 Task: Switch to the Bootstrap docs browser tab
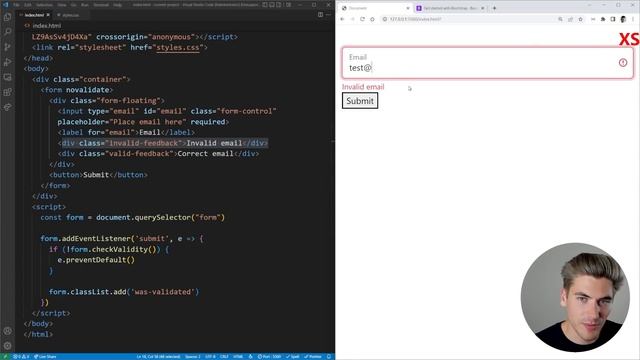click(450, 8)
